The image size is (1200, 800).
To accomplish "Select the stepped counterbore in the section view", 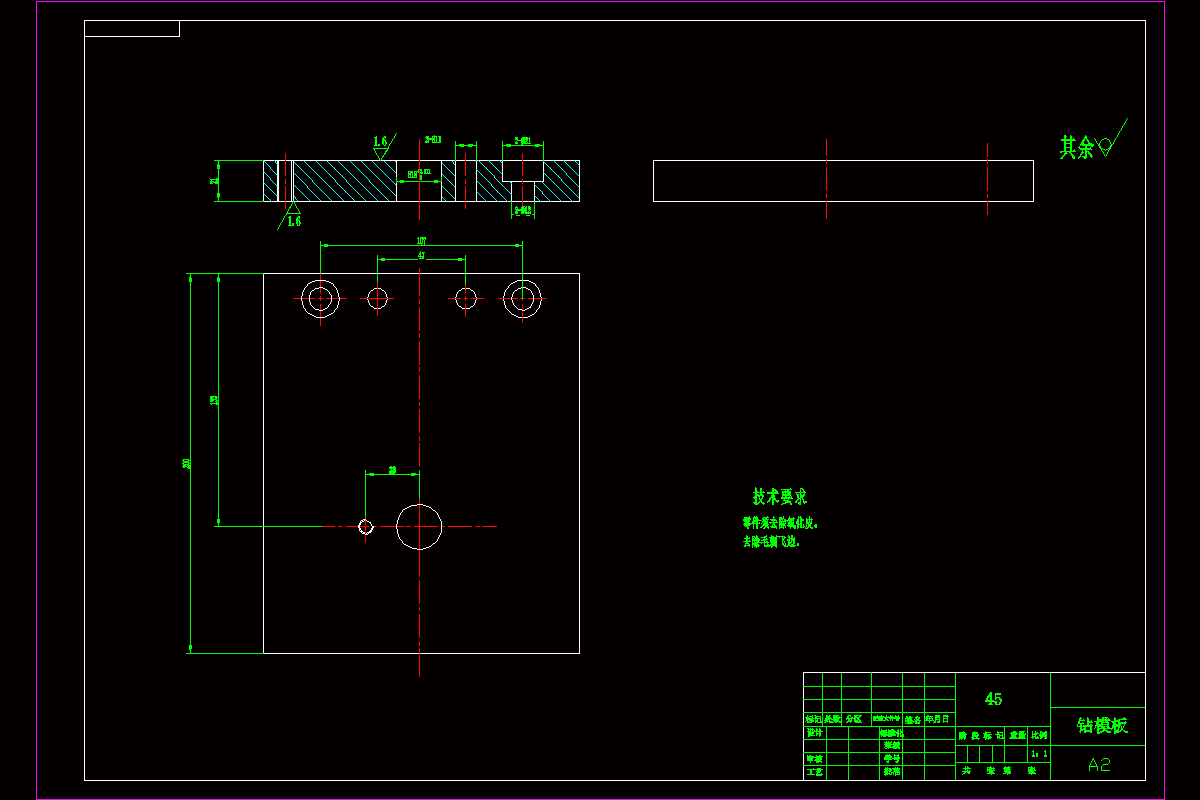I will click(522, 181).
